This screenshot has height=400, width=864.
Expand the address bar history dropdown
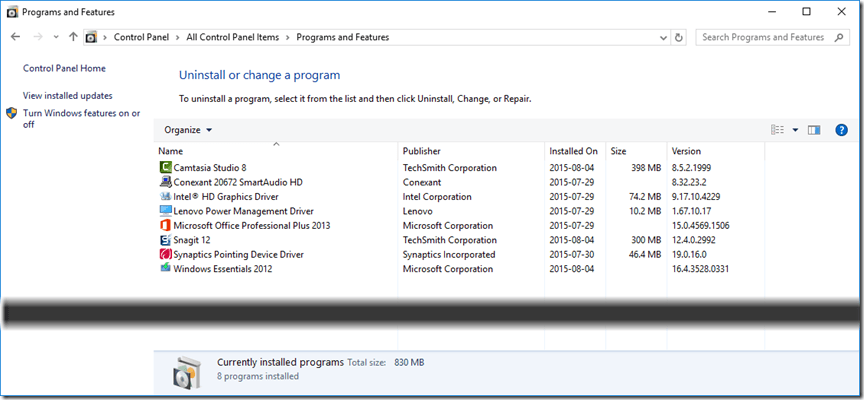tap(661, 38)
